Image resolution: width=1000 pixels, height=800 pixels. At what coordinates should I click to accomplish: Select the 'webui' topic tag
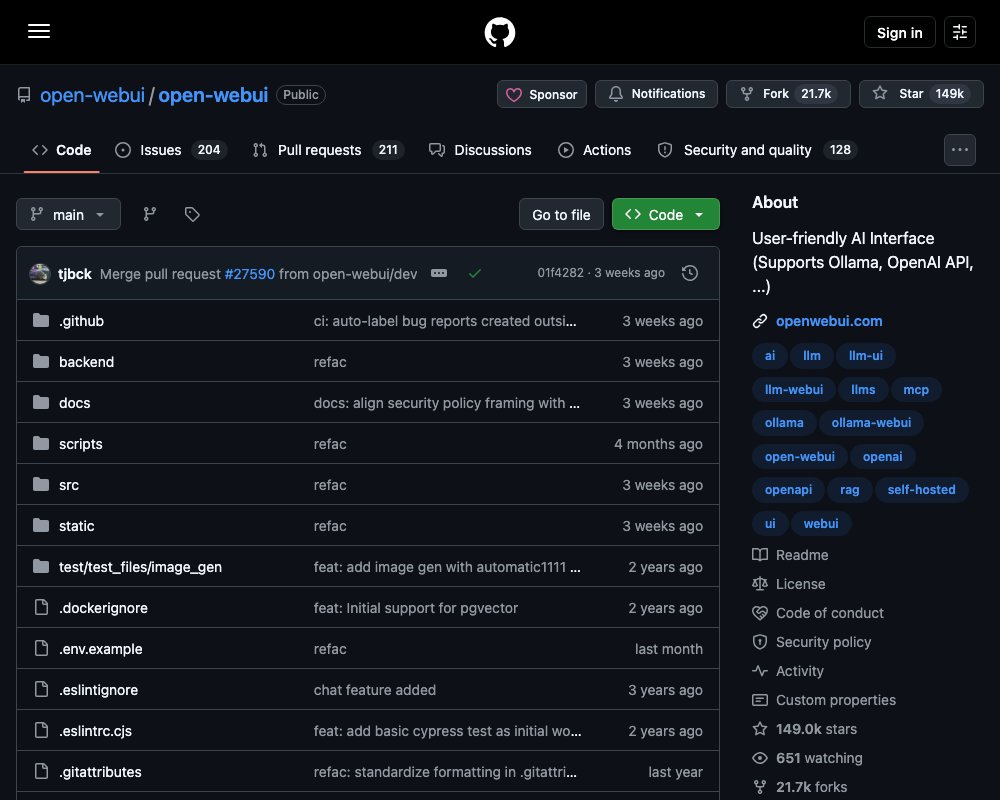coord(820,523)
